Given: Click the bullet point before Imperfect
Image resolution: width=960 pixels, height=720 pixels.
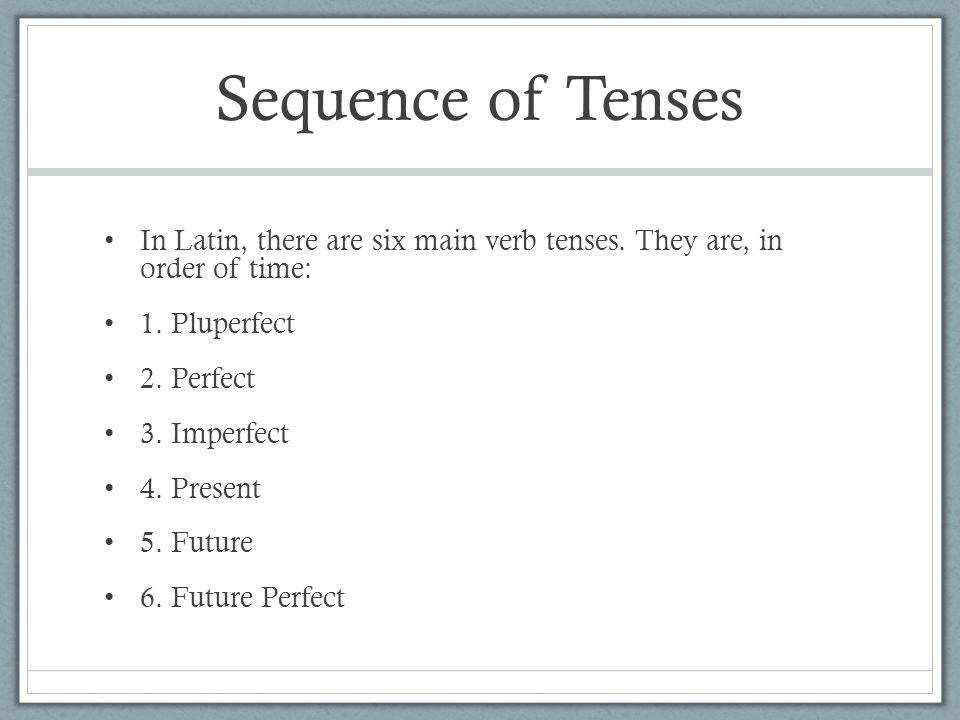Looking at the screenshot, I should coord(110,433).
